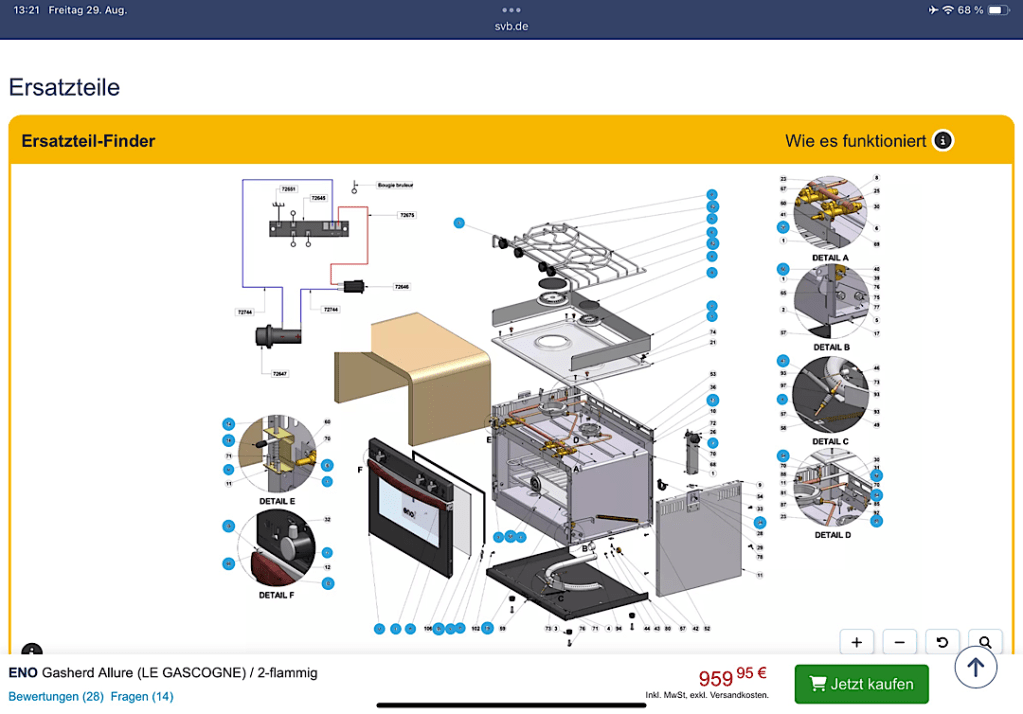Zoom in on the spare parts diagram
1023x714 pixels.
pyautogui.click(x=856, y=642)
